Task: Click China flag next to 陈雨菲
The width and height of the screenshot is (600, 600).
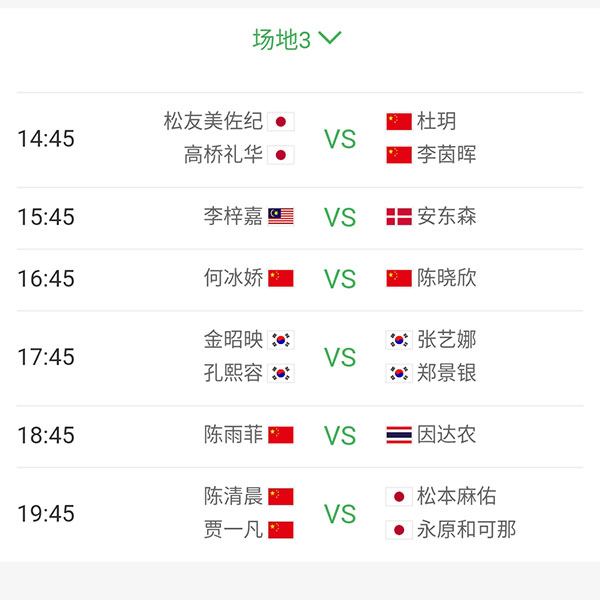Action: 281,435
